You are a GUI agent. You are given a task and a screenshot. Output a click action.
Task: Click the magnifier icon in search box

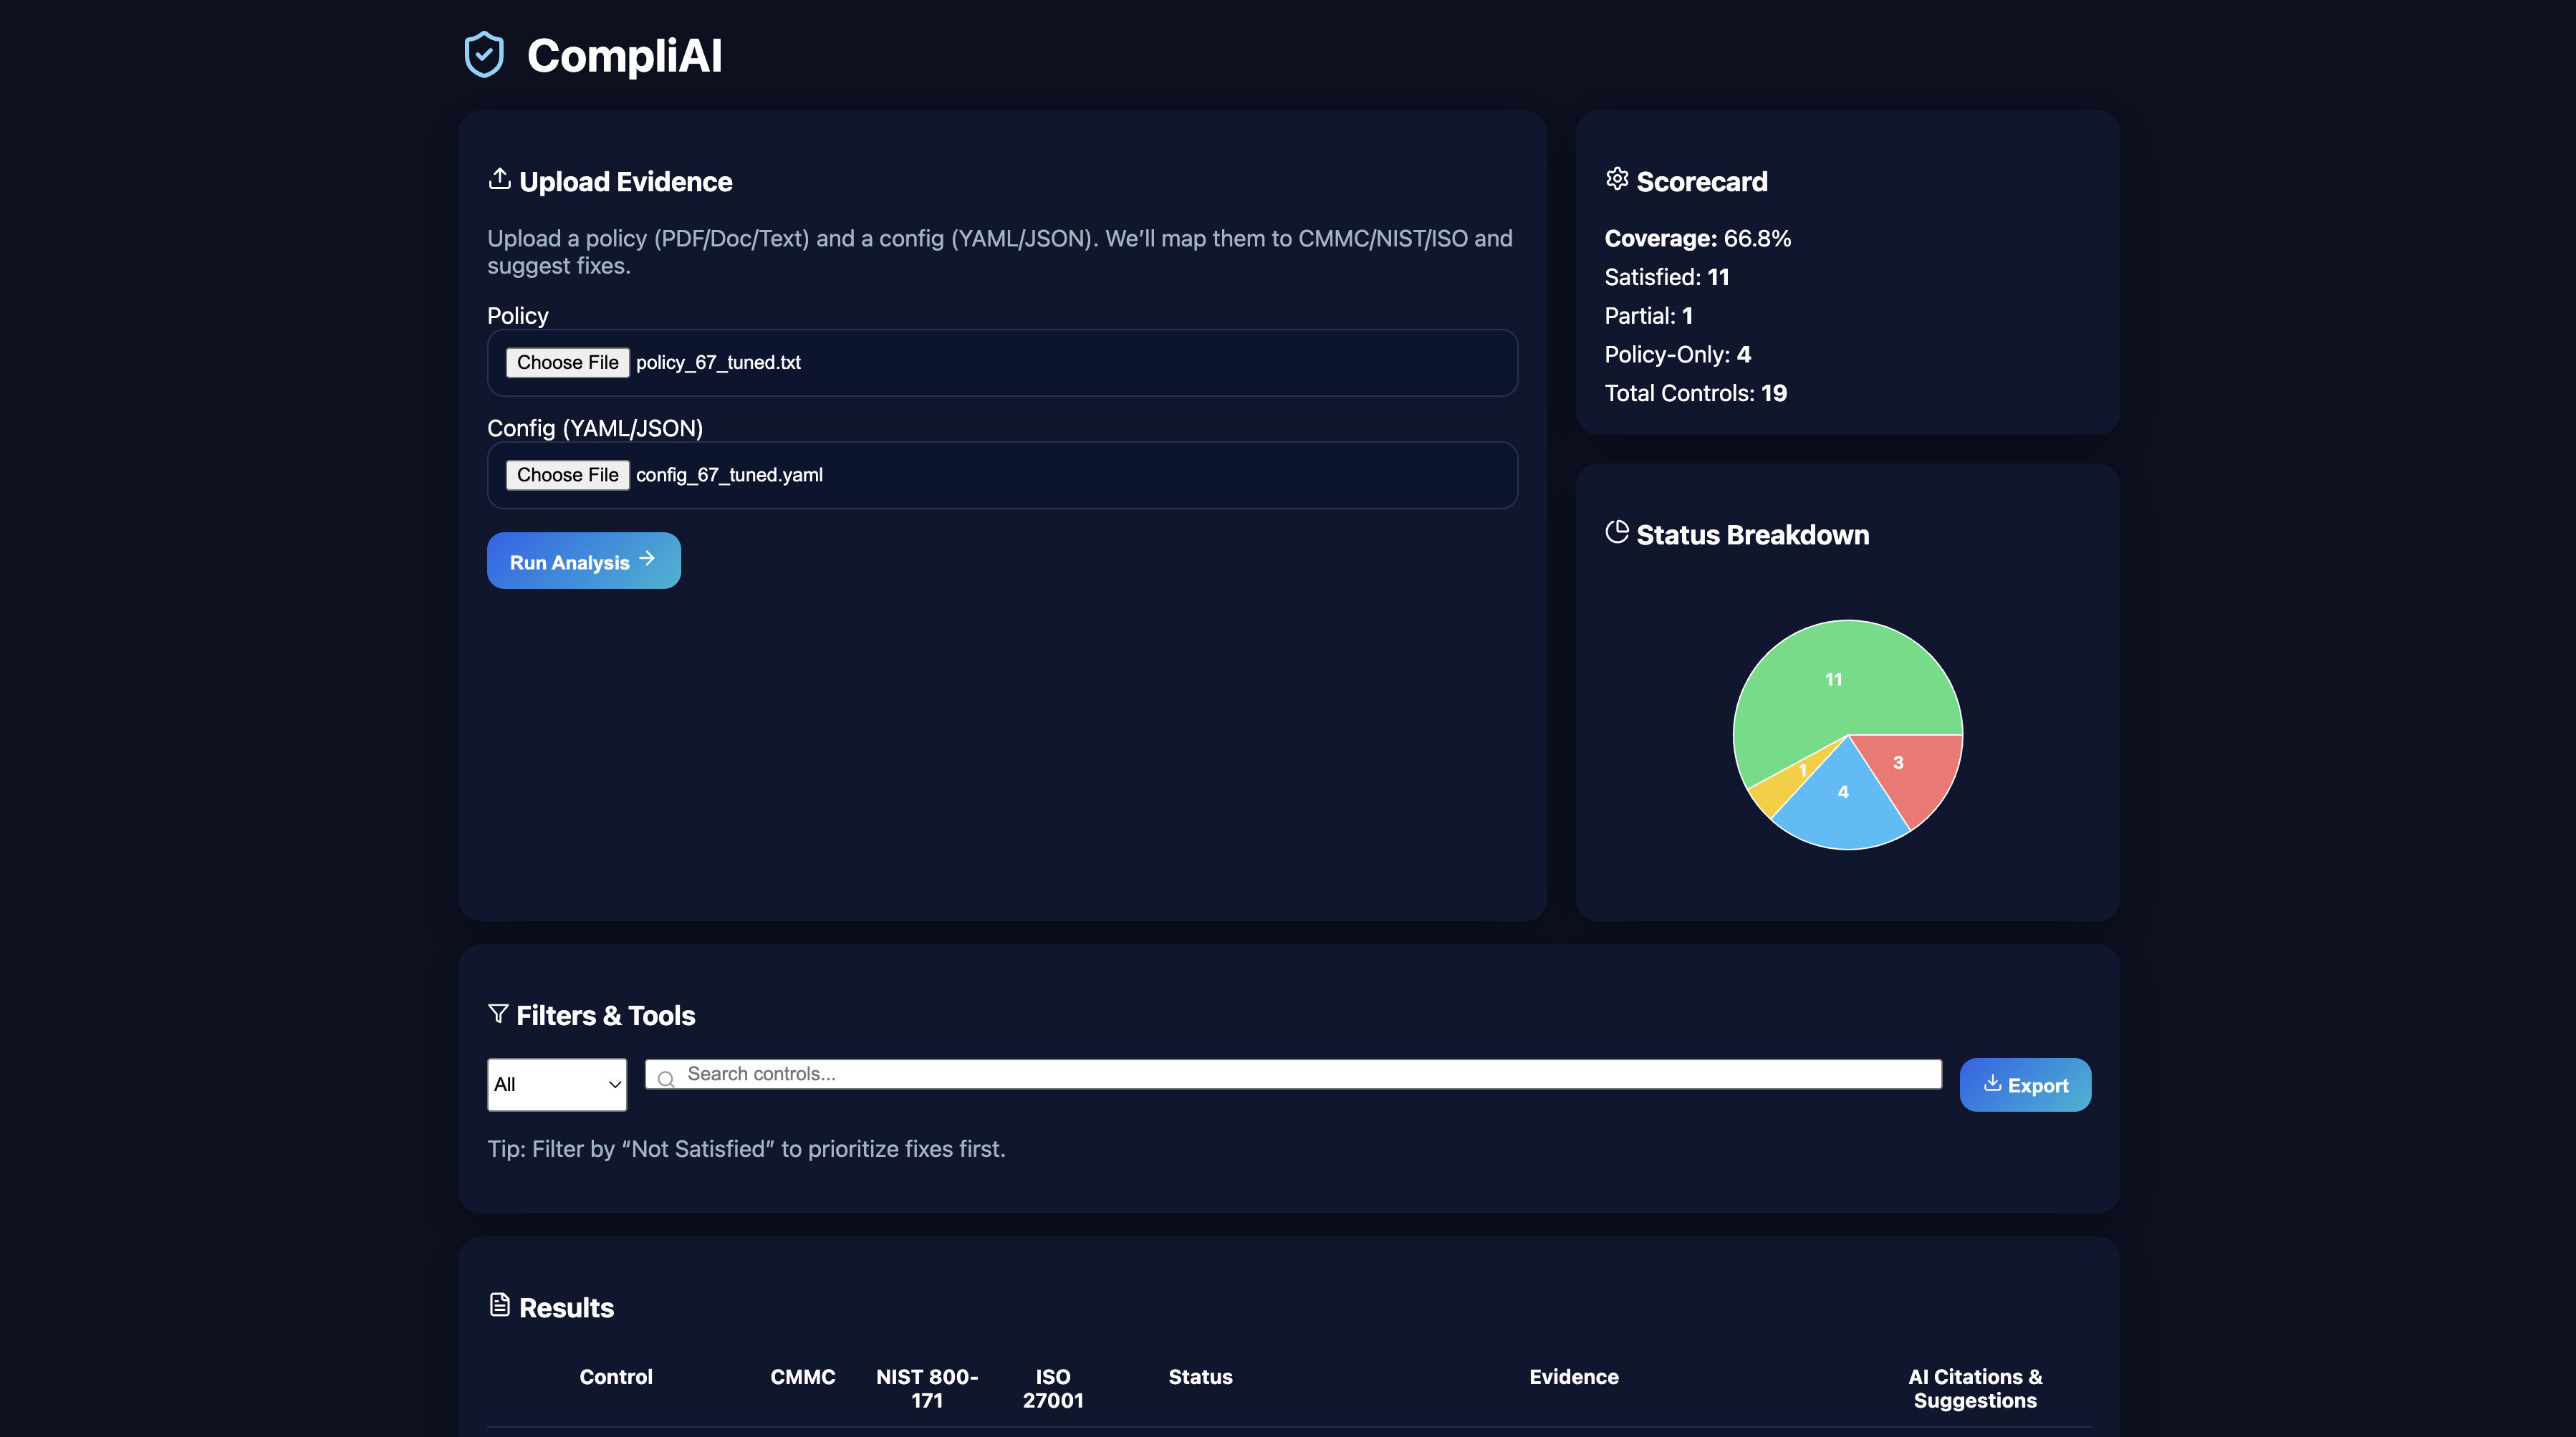click(666, 1078)
